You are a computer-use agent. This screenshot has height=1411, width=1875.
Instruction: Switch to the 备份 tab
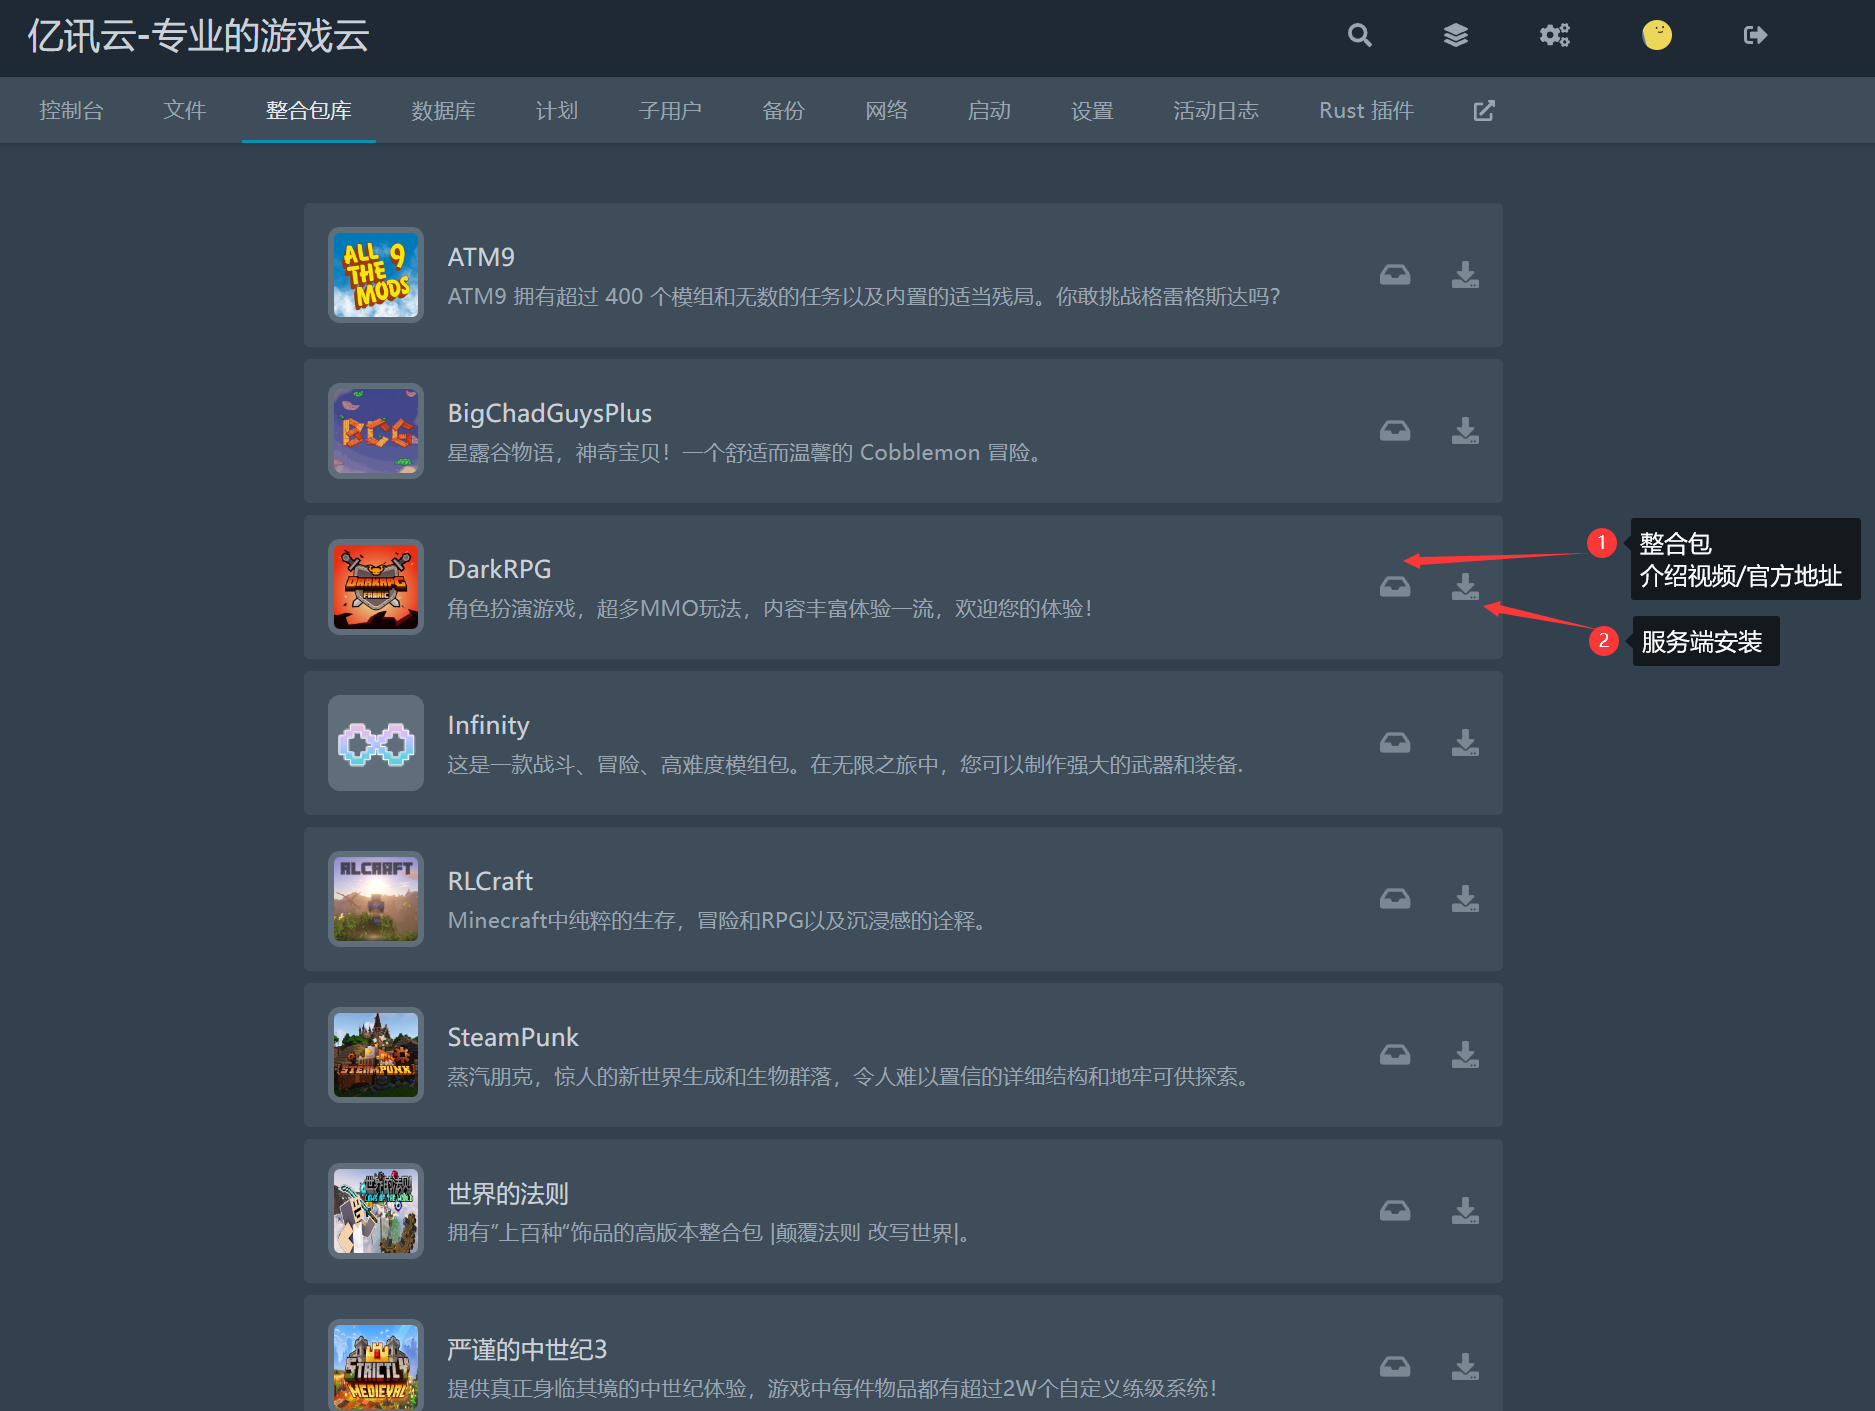783,110
